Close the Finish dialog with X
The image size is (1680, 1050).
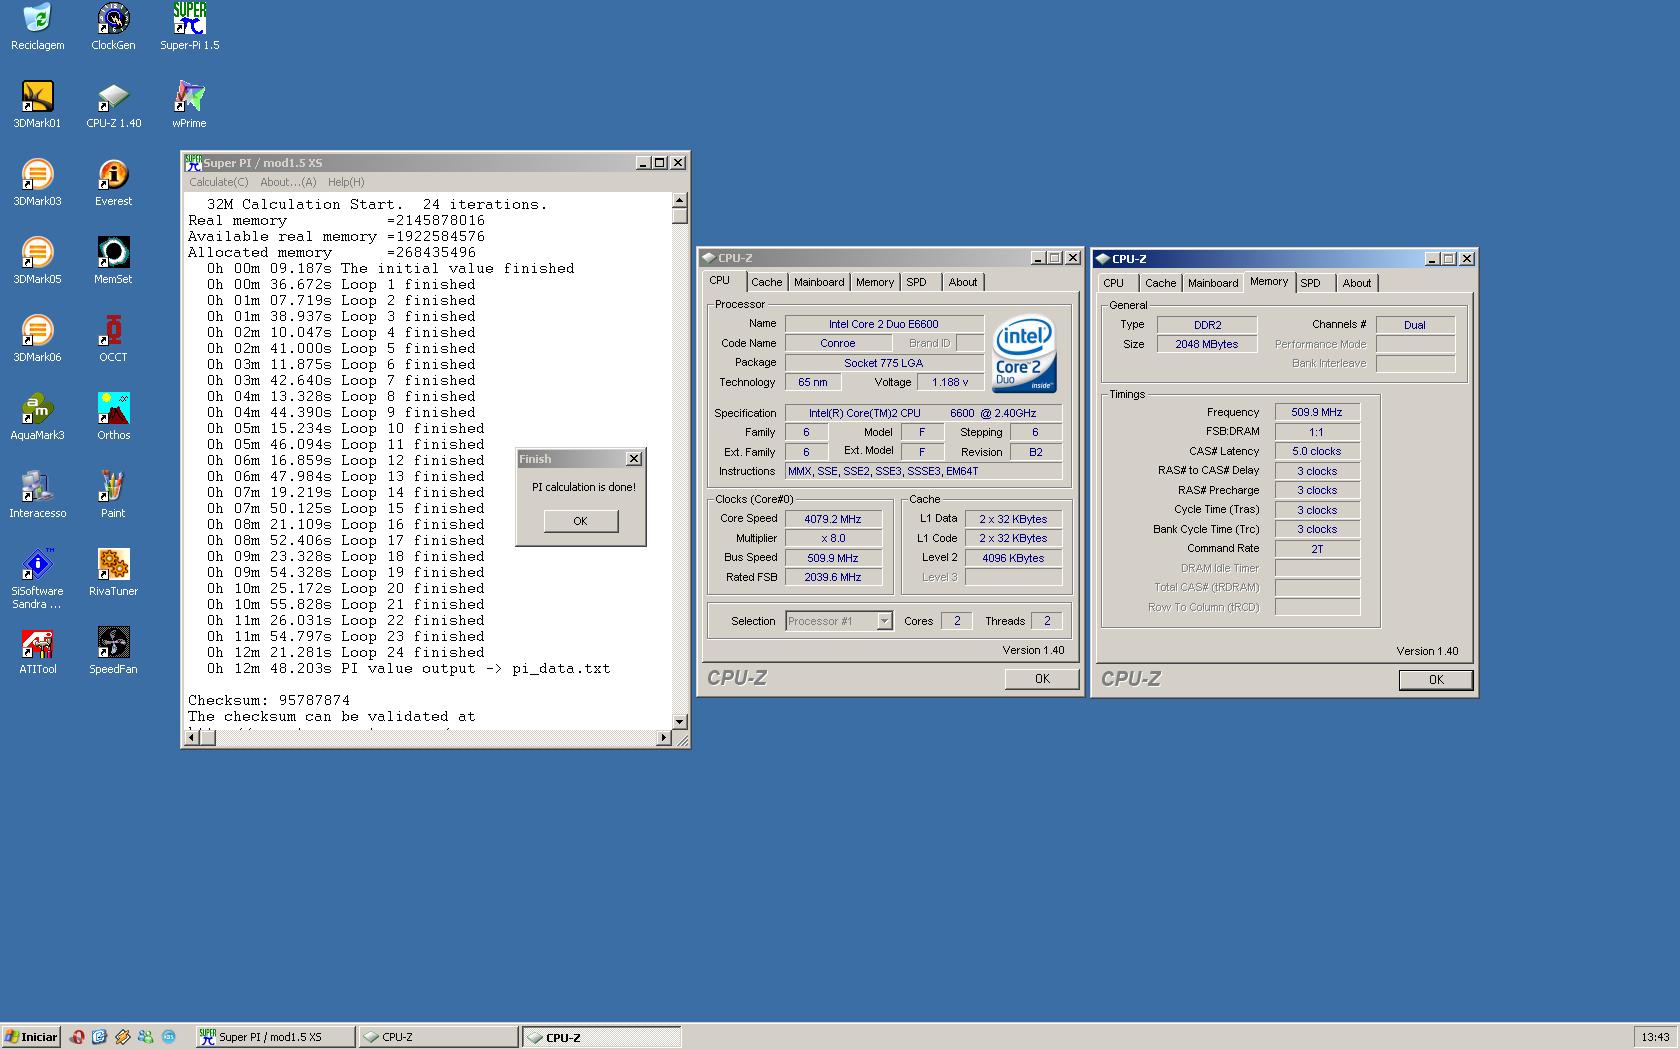tap(634, 458)
